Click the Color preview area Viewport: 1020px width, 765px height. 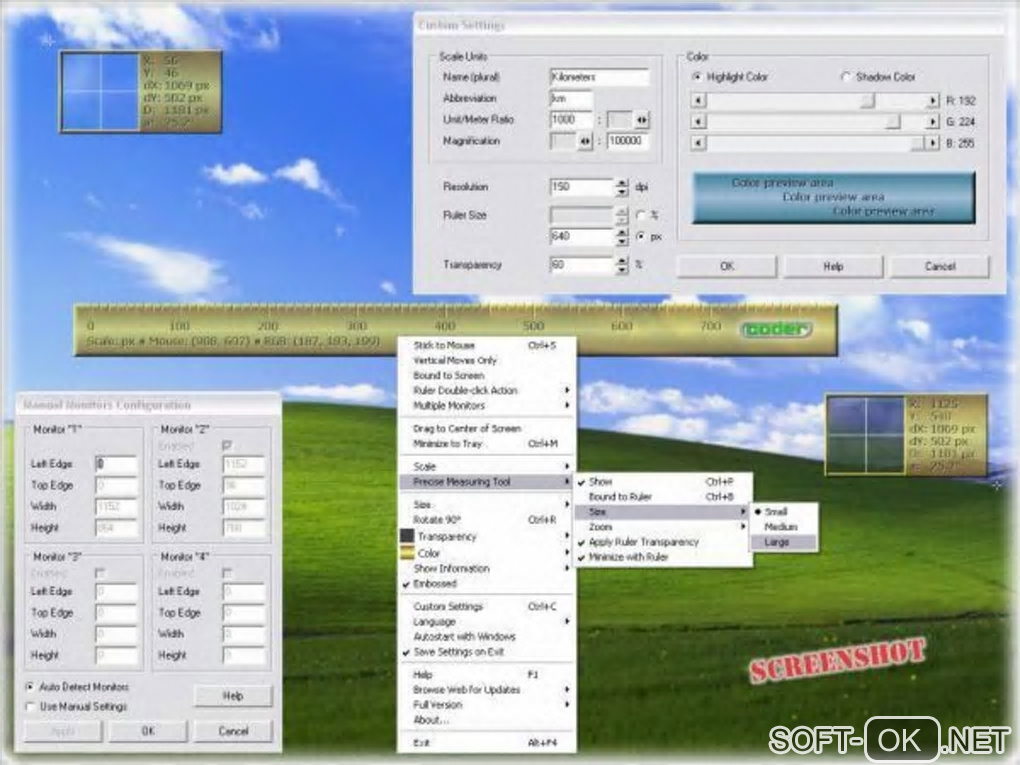tap(833, 198)
